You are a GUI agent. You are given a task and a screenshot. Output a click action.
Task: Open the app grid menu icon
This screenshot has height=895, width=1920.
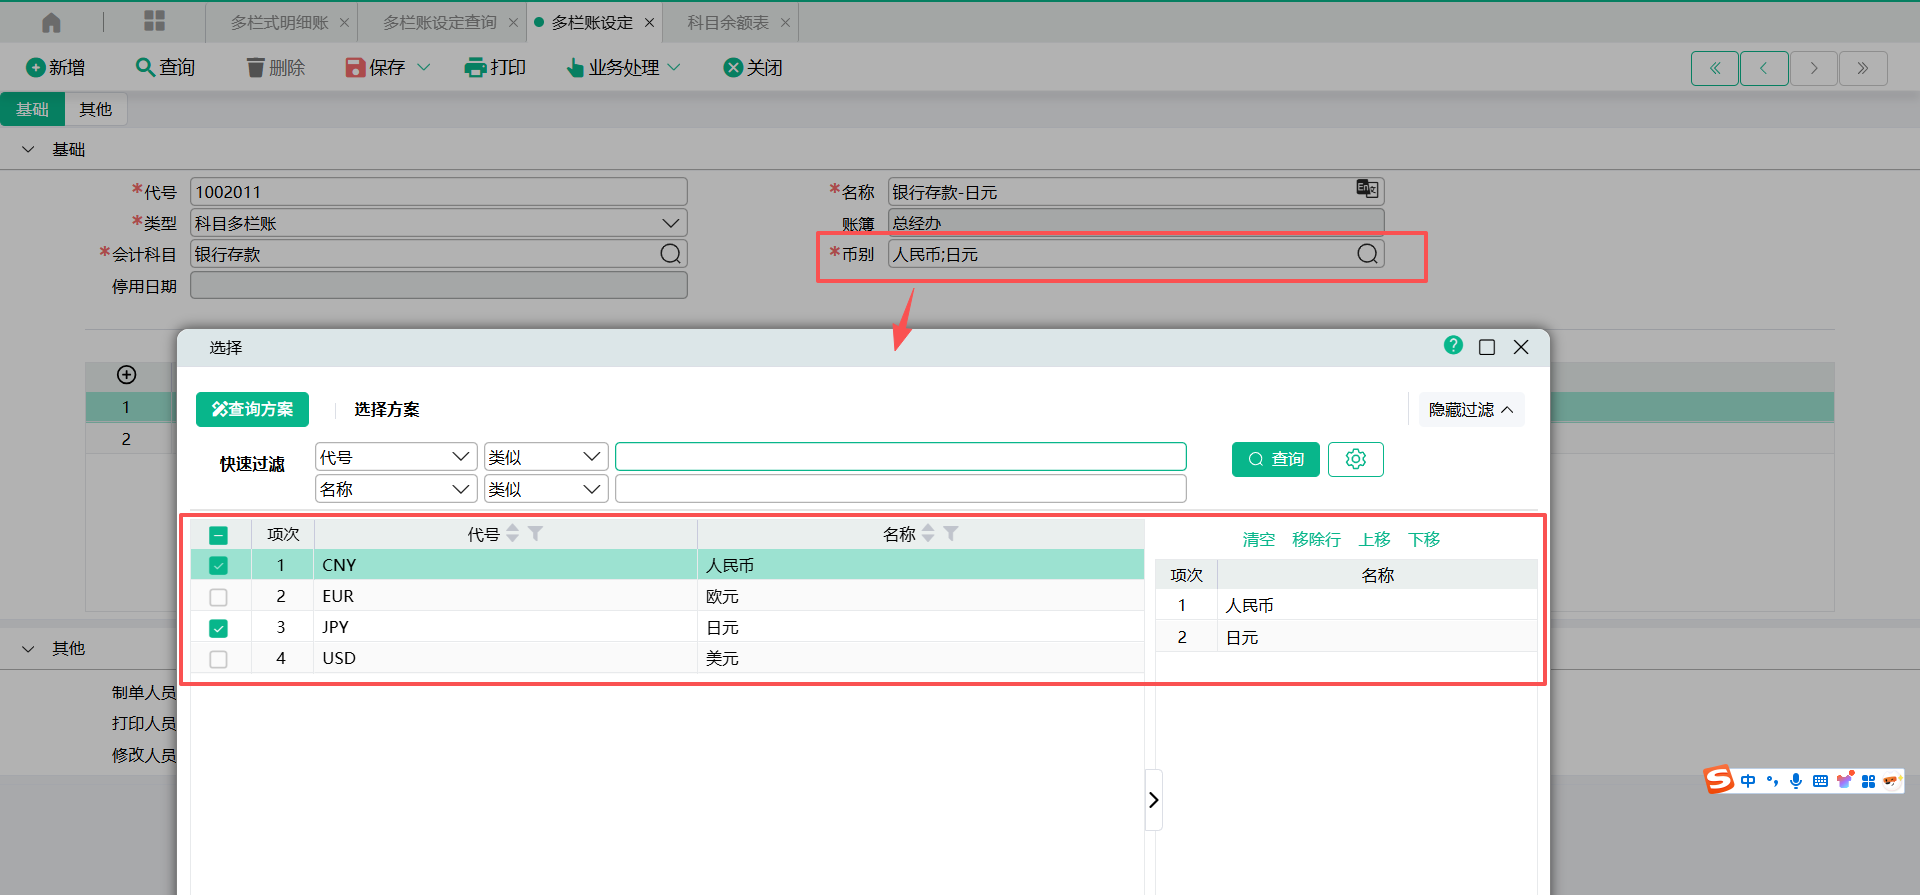[154, 21]
